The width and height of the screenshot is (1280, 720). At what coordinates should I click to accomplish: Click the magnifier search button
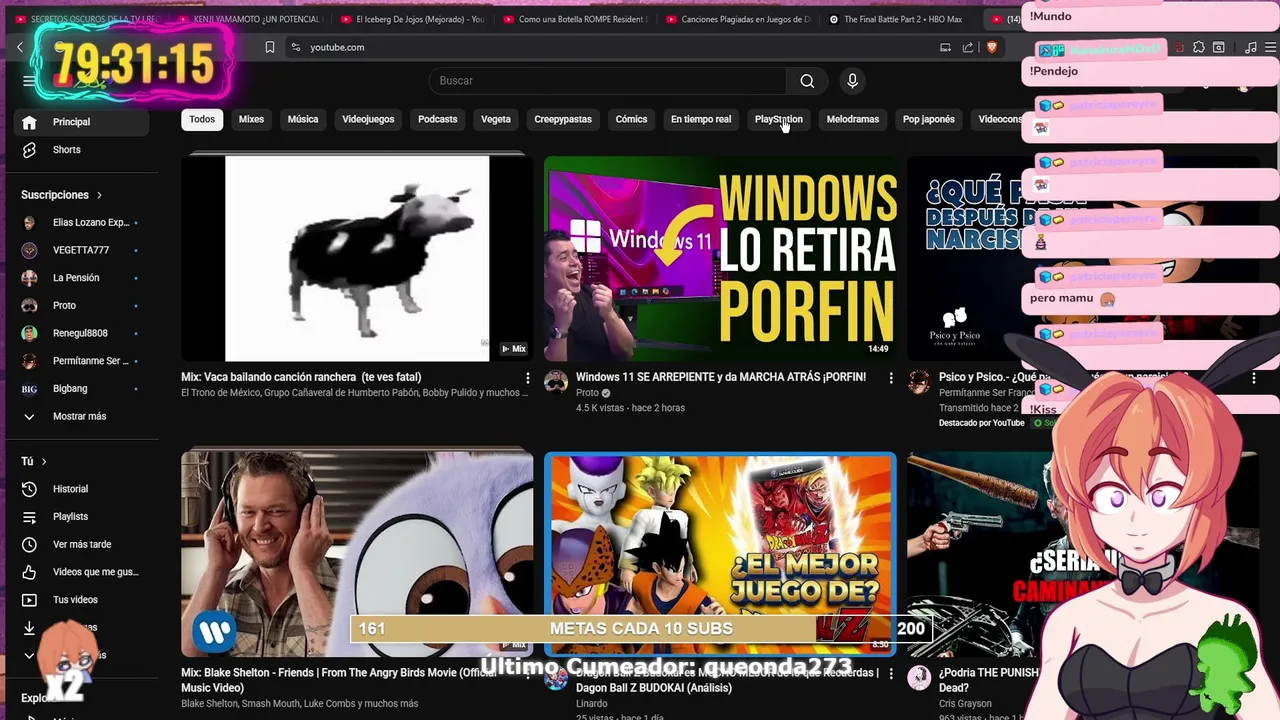(807, 81)
